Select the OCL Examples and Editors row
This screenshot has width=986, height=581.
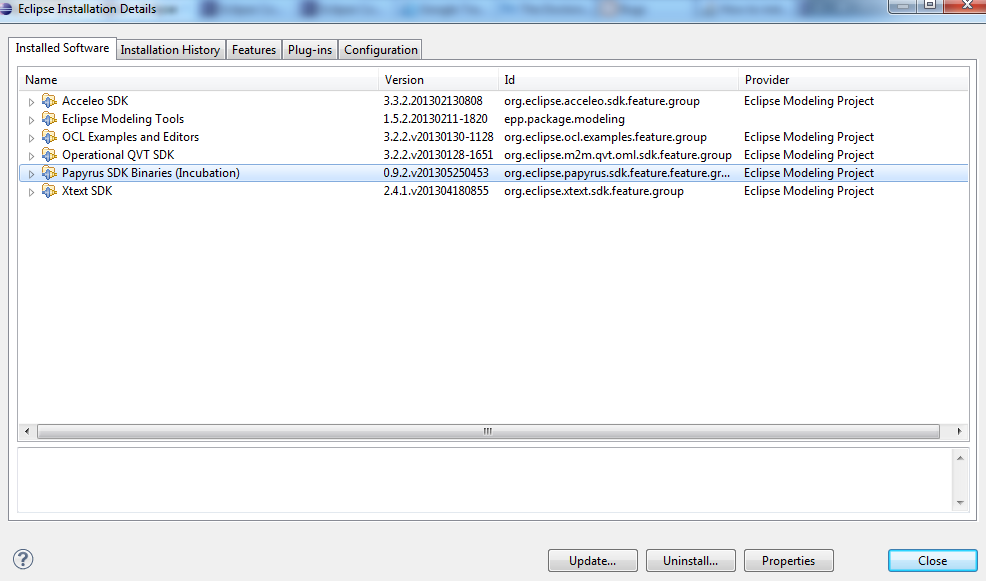click(494, 137)
